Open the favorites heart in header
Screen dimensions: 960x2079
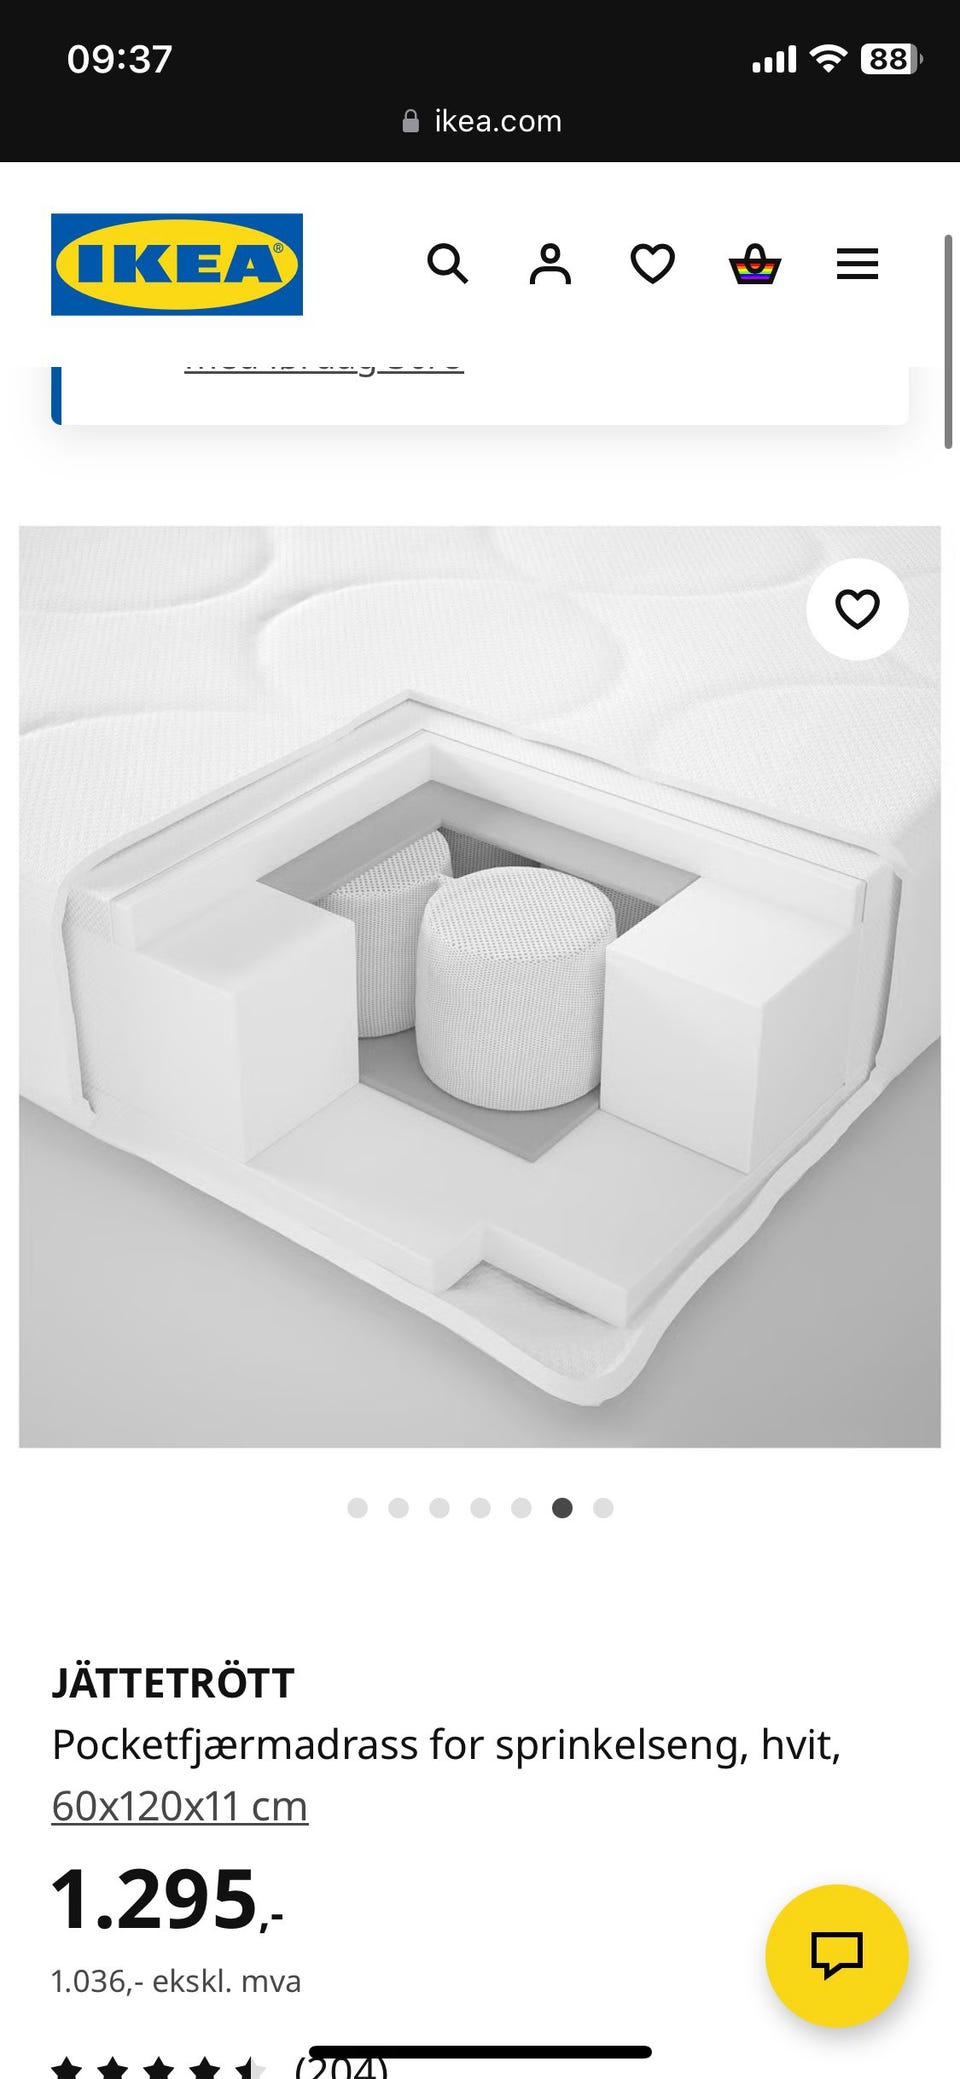[653, 264]
